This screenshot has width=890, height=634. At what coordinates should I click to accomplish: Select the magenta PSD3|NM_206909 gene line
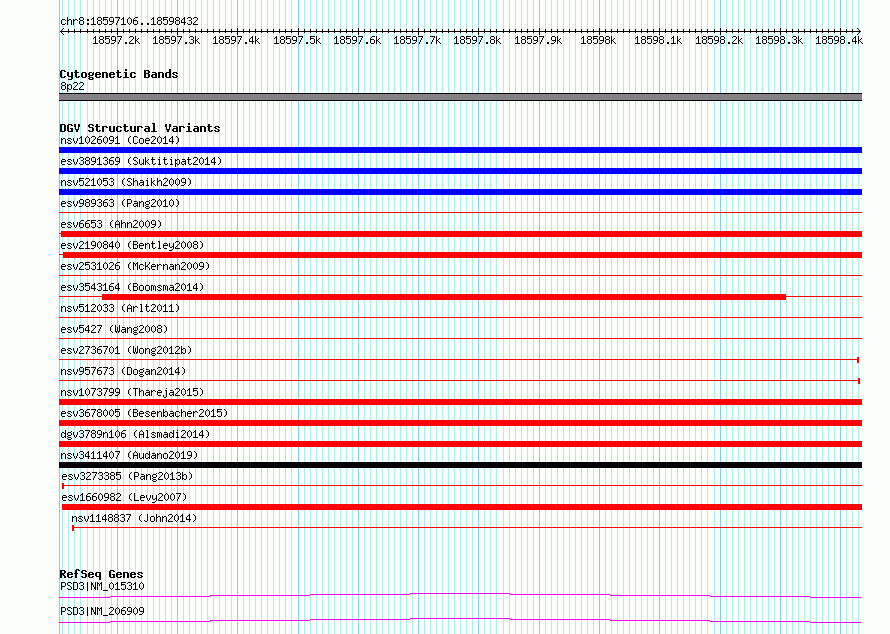pyautogui.click(x=460, y=620)
